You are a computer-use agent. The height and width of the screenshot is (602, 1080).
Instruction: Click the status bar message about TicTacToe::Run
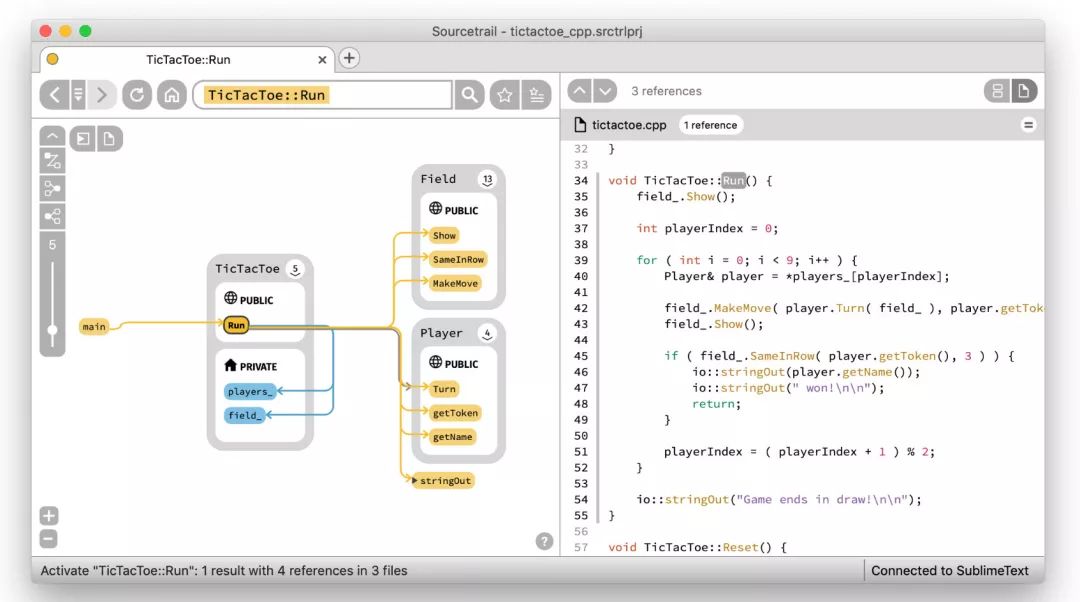pyautogui.click(x=224, y=570)
